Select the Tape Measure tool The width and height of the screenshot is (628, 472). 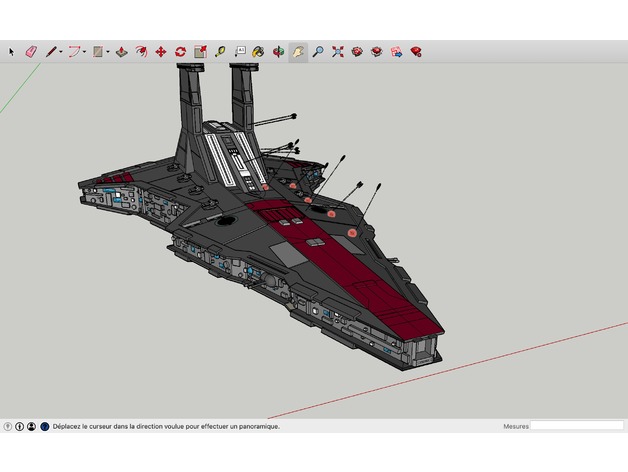pos(219,51)
